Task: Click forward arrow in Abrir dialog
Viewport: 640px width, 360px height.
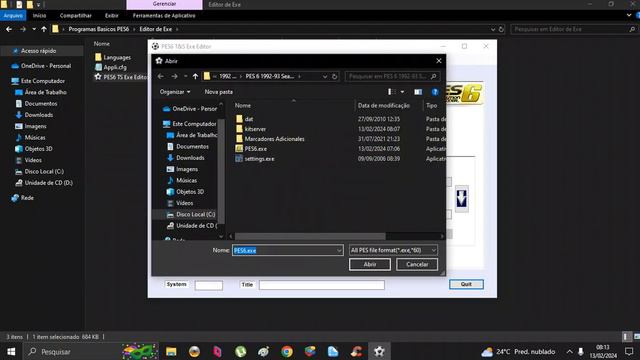Action: point(174,76)
